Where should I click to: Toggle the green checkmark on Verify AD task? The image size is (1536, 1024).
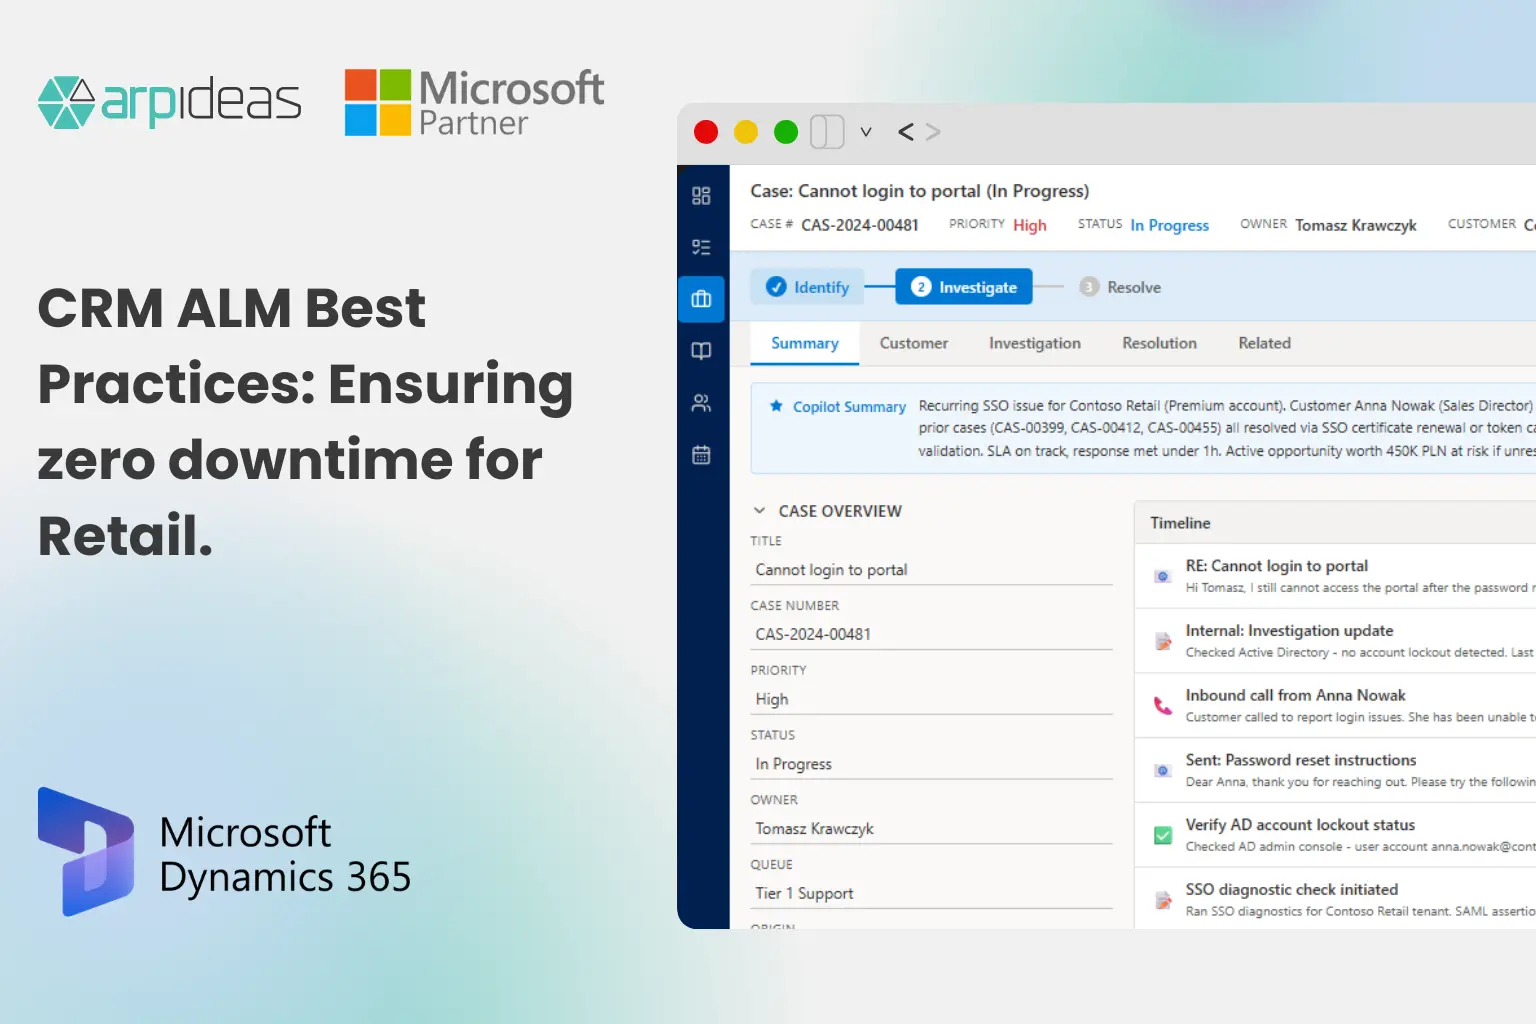[x=1162, y=835]
